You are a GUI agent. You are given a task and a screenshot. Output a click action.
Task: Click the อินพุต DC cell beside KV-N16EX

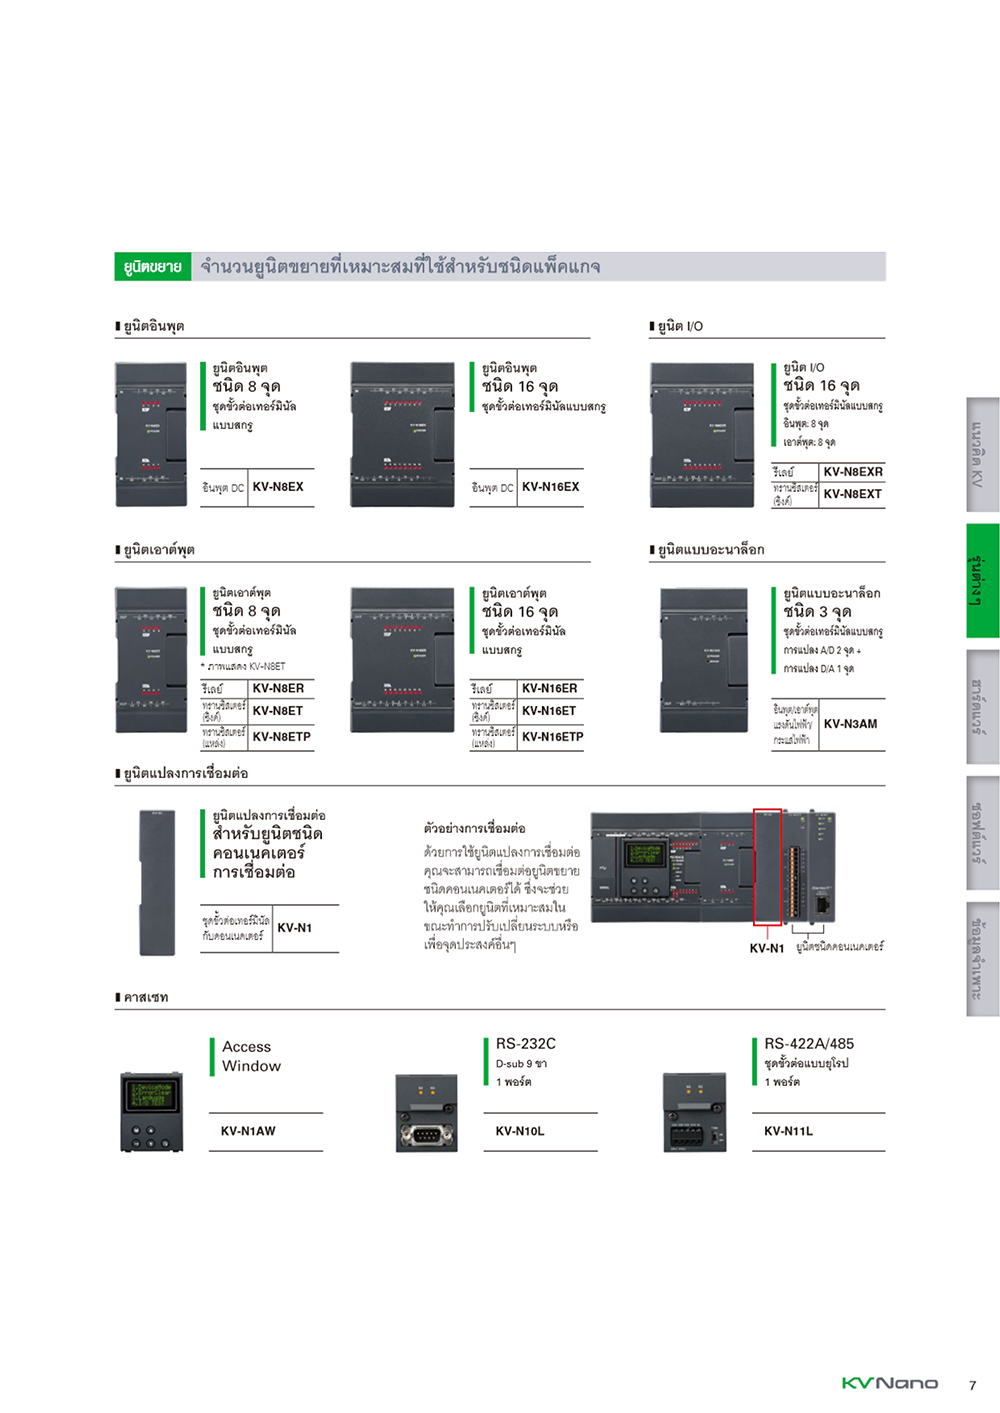pyautogui.click(x=493, y=488)
